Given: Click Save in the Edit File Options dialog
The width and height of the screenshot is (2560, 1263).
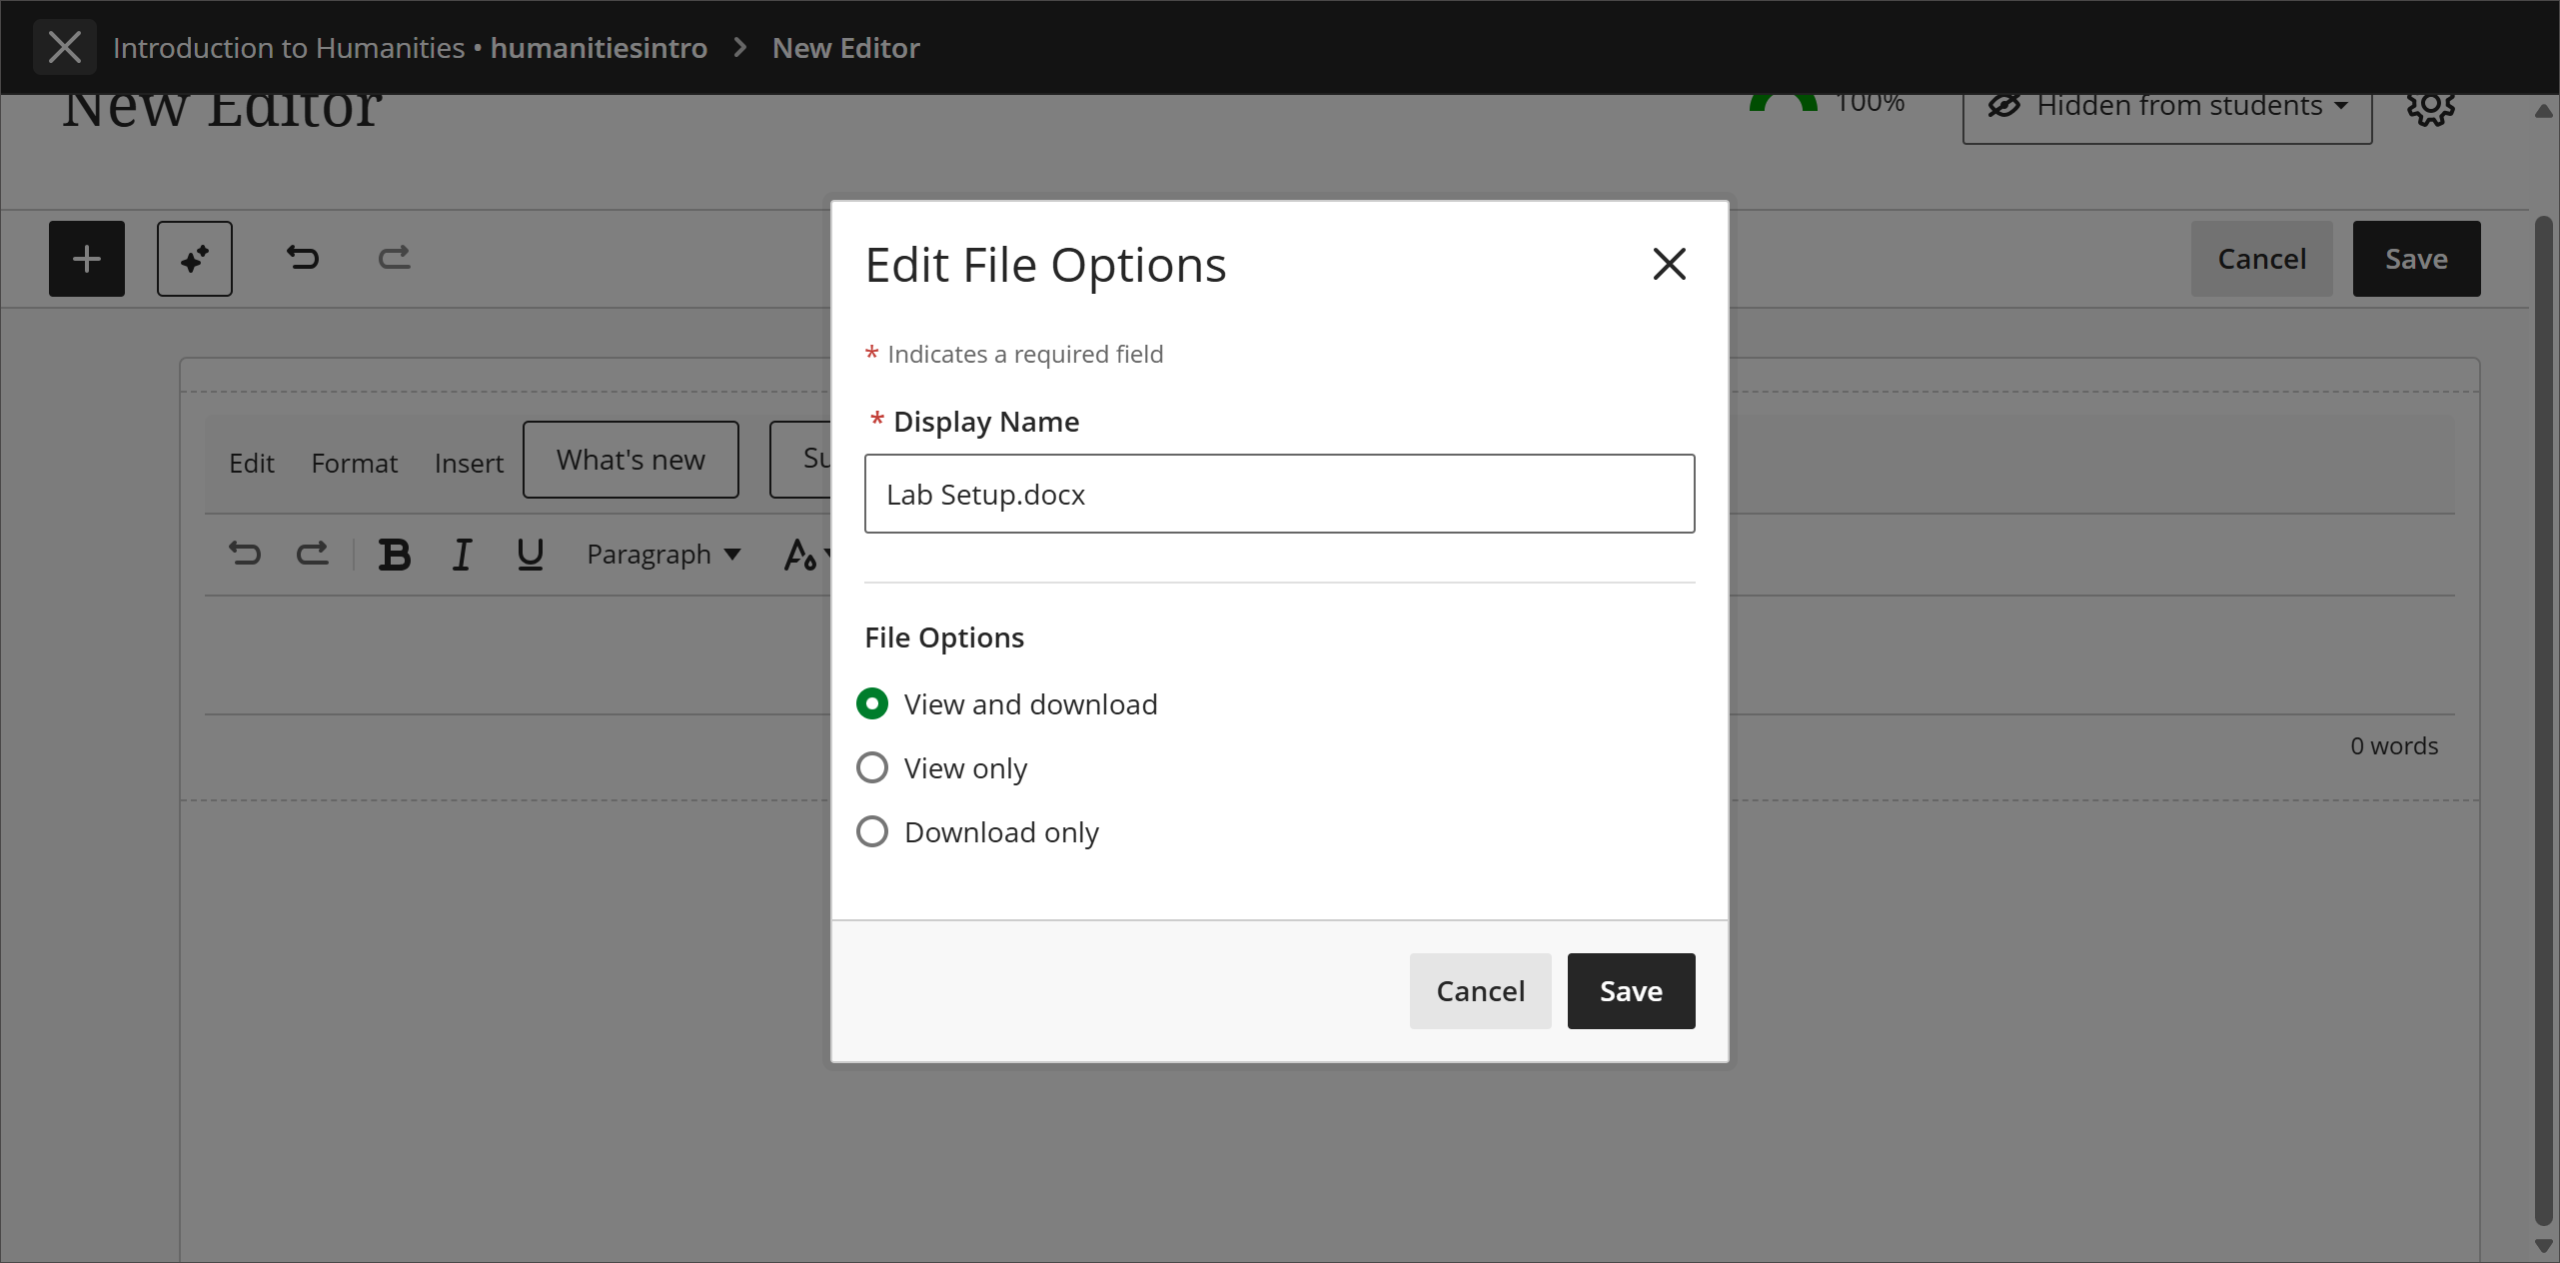Looking at the screenshot, I should pyautogui.click(x=1631, y=991).
